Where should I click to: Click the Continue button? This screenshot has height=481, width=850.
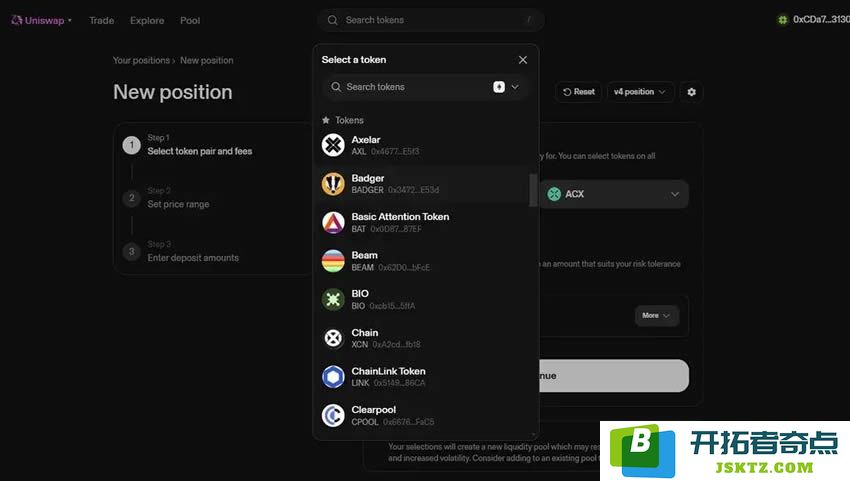coord(614,376)
